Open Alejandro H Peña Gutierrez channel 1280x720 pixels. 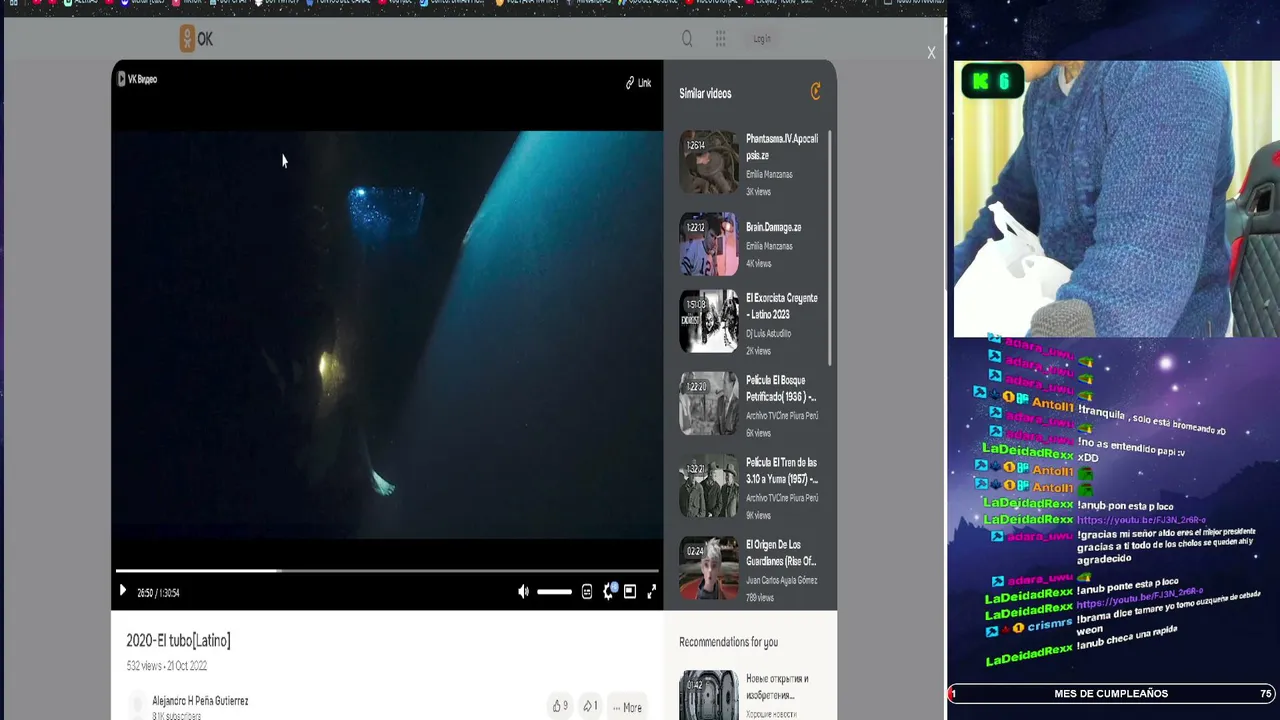200,701
